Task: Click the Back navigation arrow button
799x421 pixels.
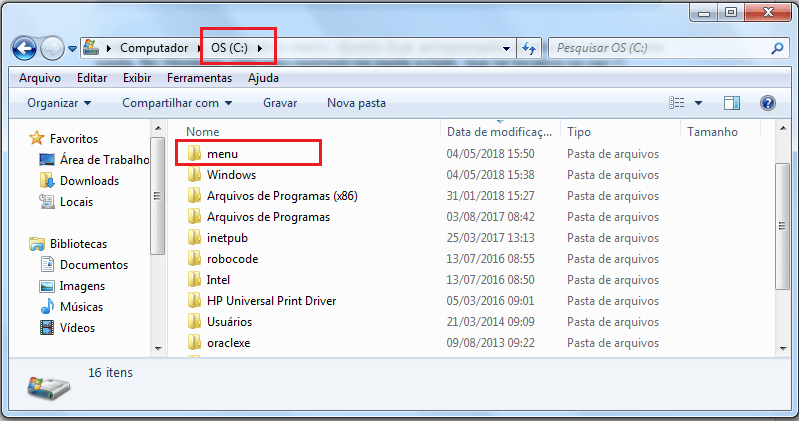Action: 25,47
